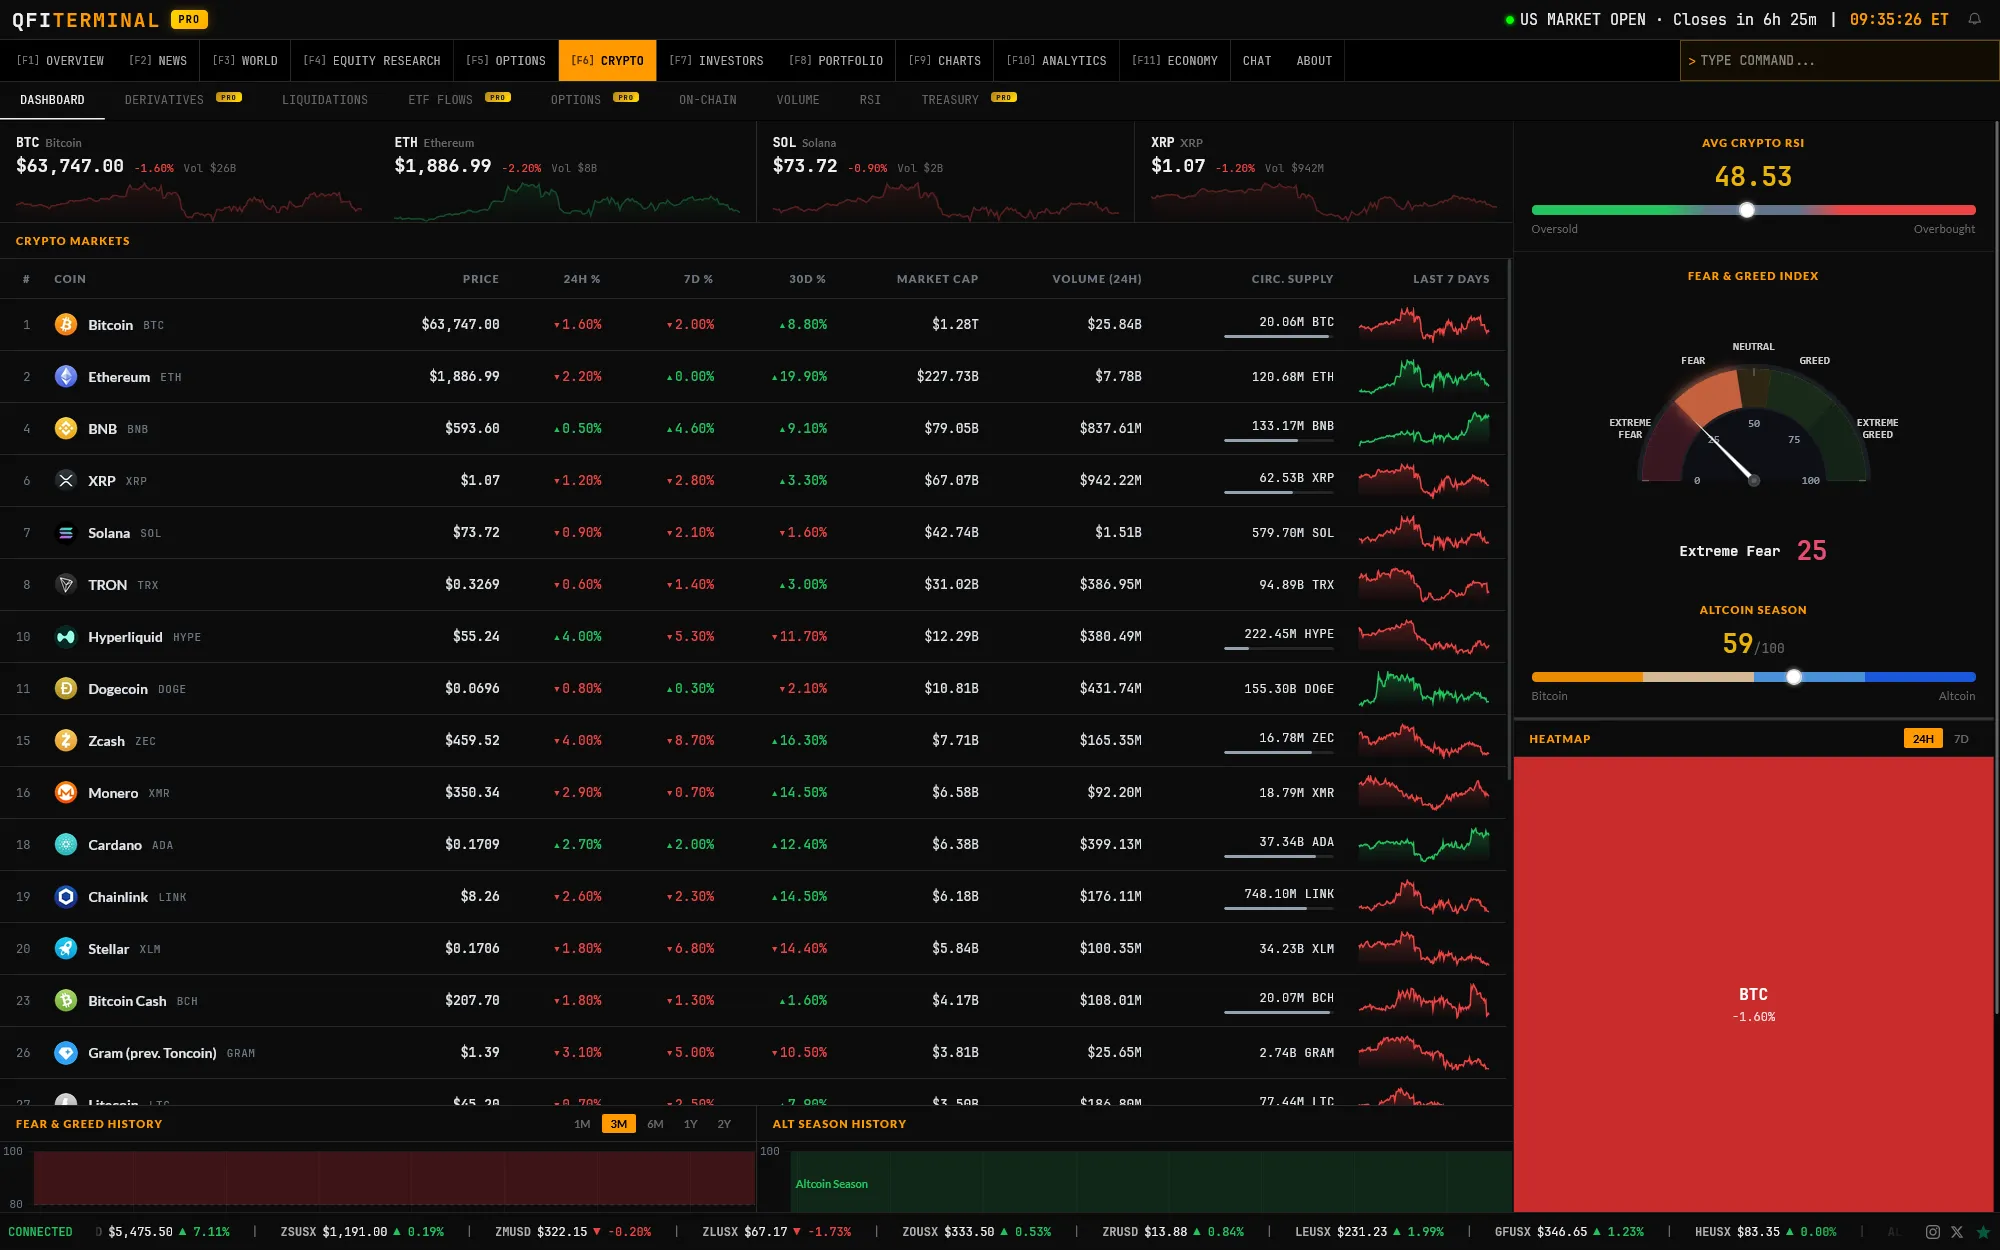The width and height of the screenshot is (2000, 1251).
Task: Sort table by Market Cap column
Action: pyautogui.click(x=937, y=279)
